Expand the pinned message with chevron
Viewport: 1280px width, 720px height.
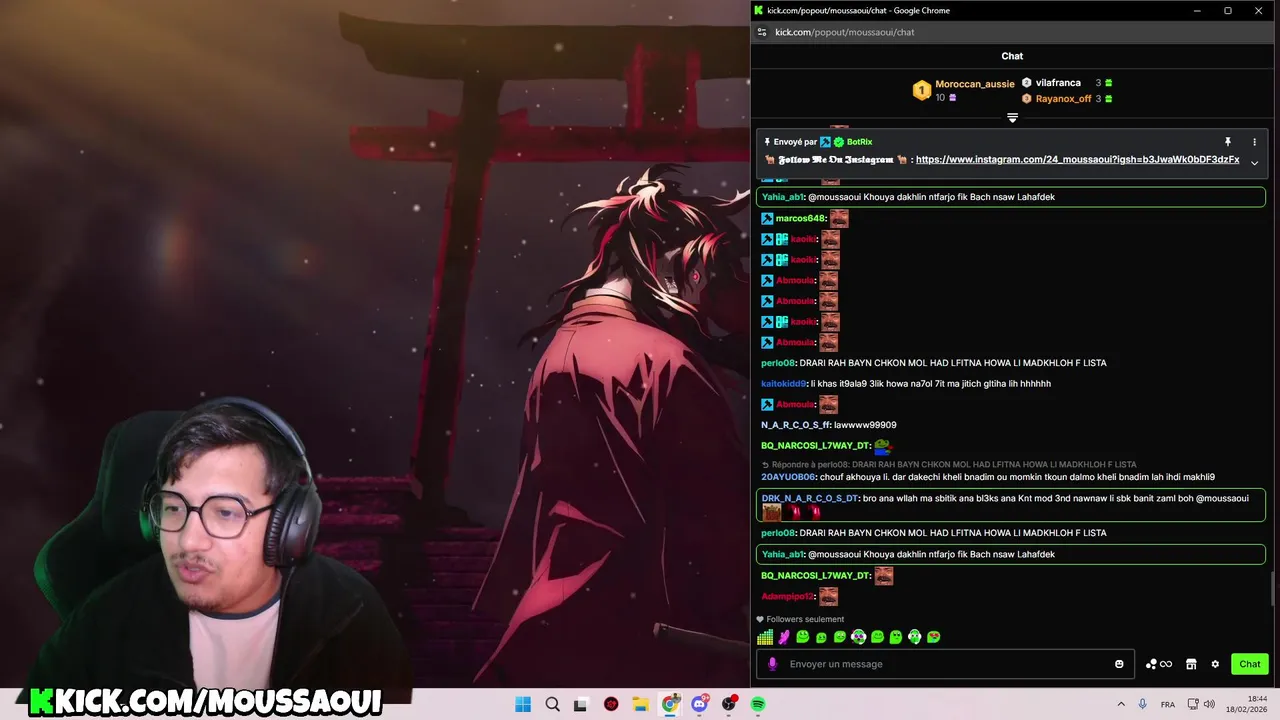click(x=1254, y=162)
